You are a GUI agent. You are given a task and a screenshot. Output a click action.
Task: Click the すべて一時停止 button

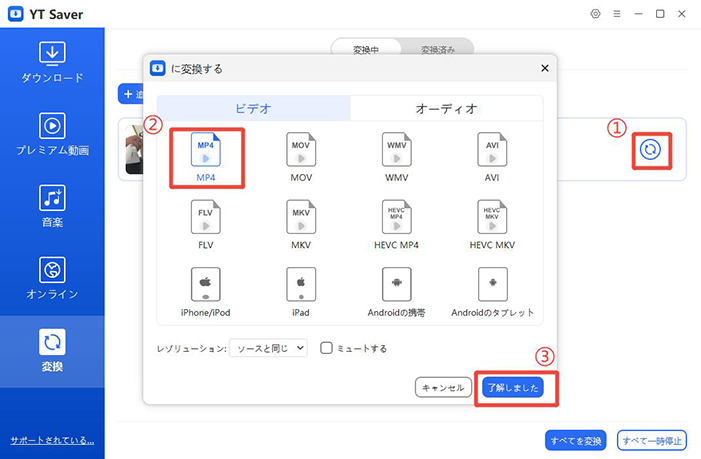click(x=652, y=441)
